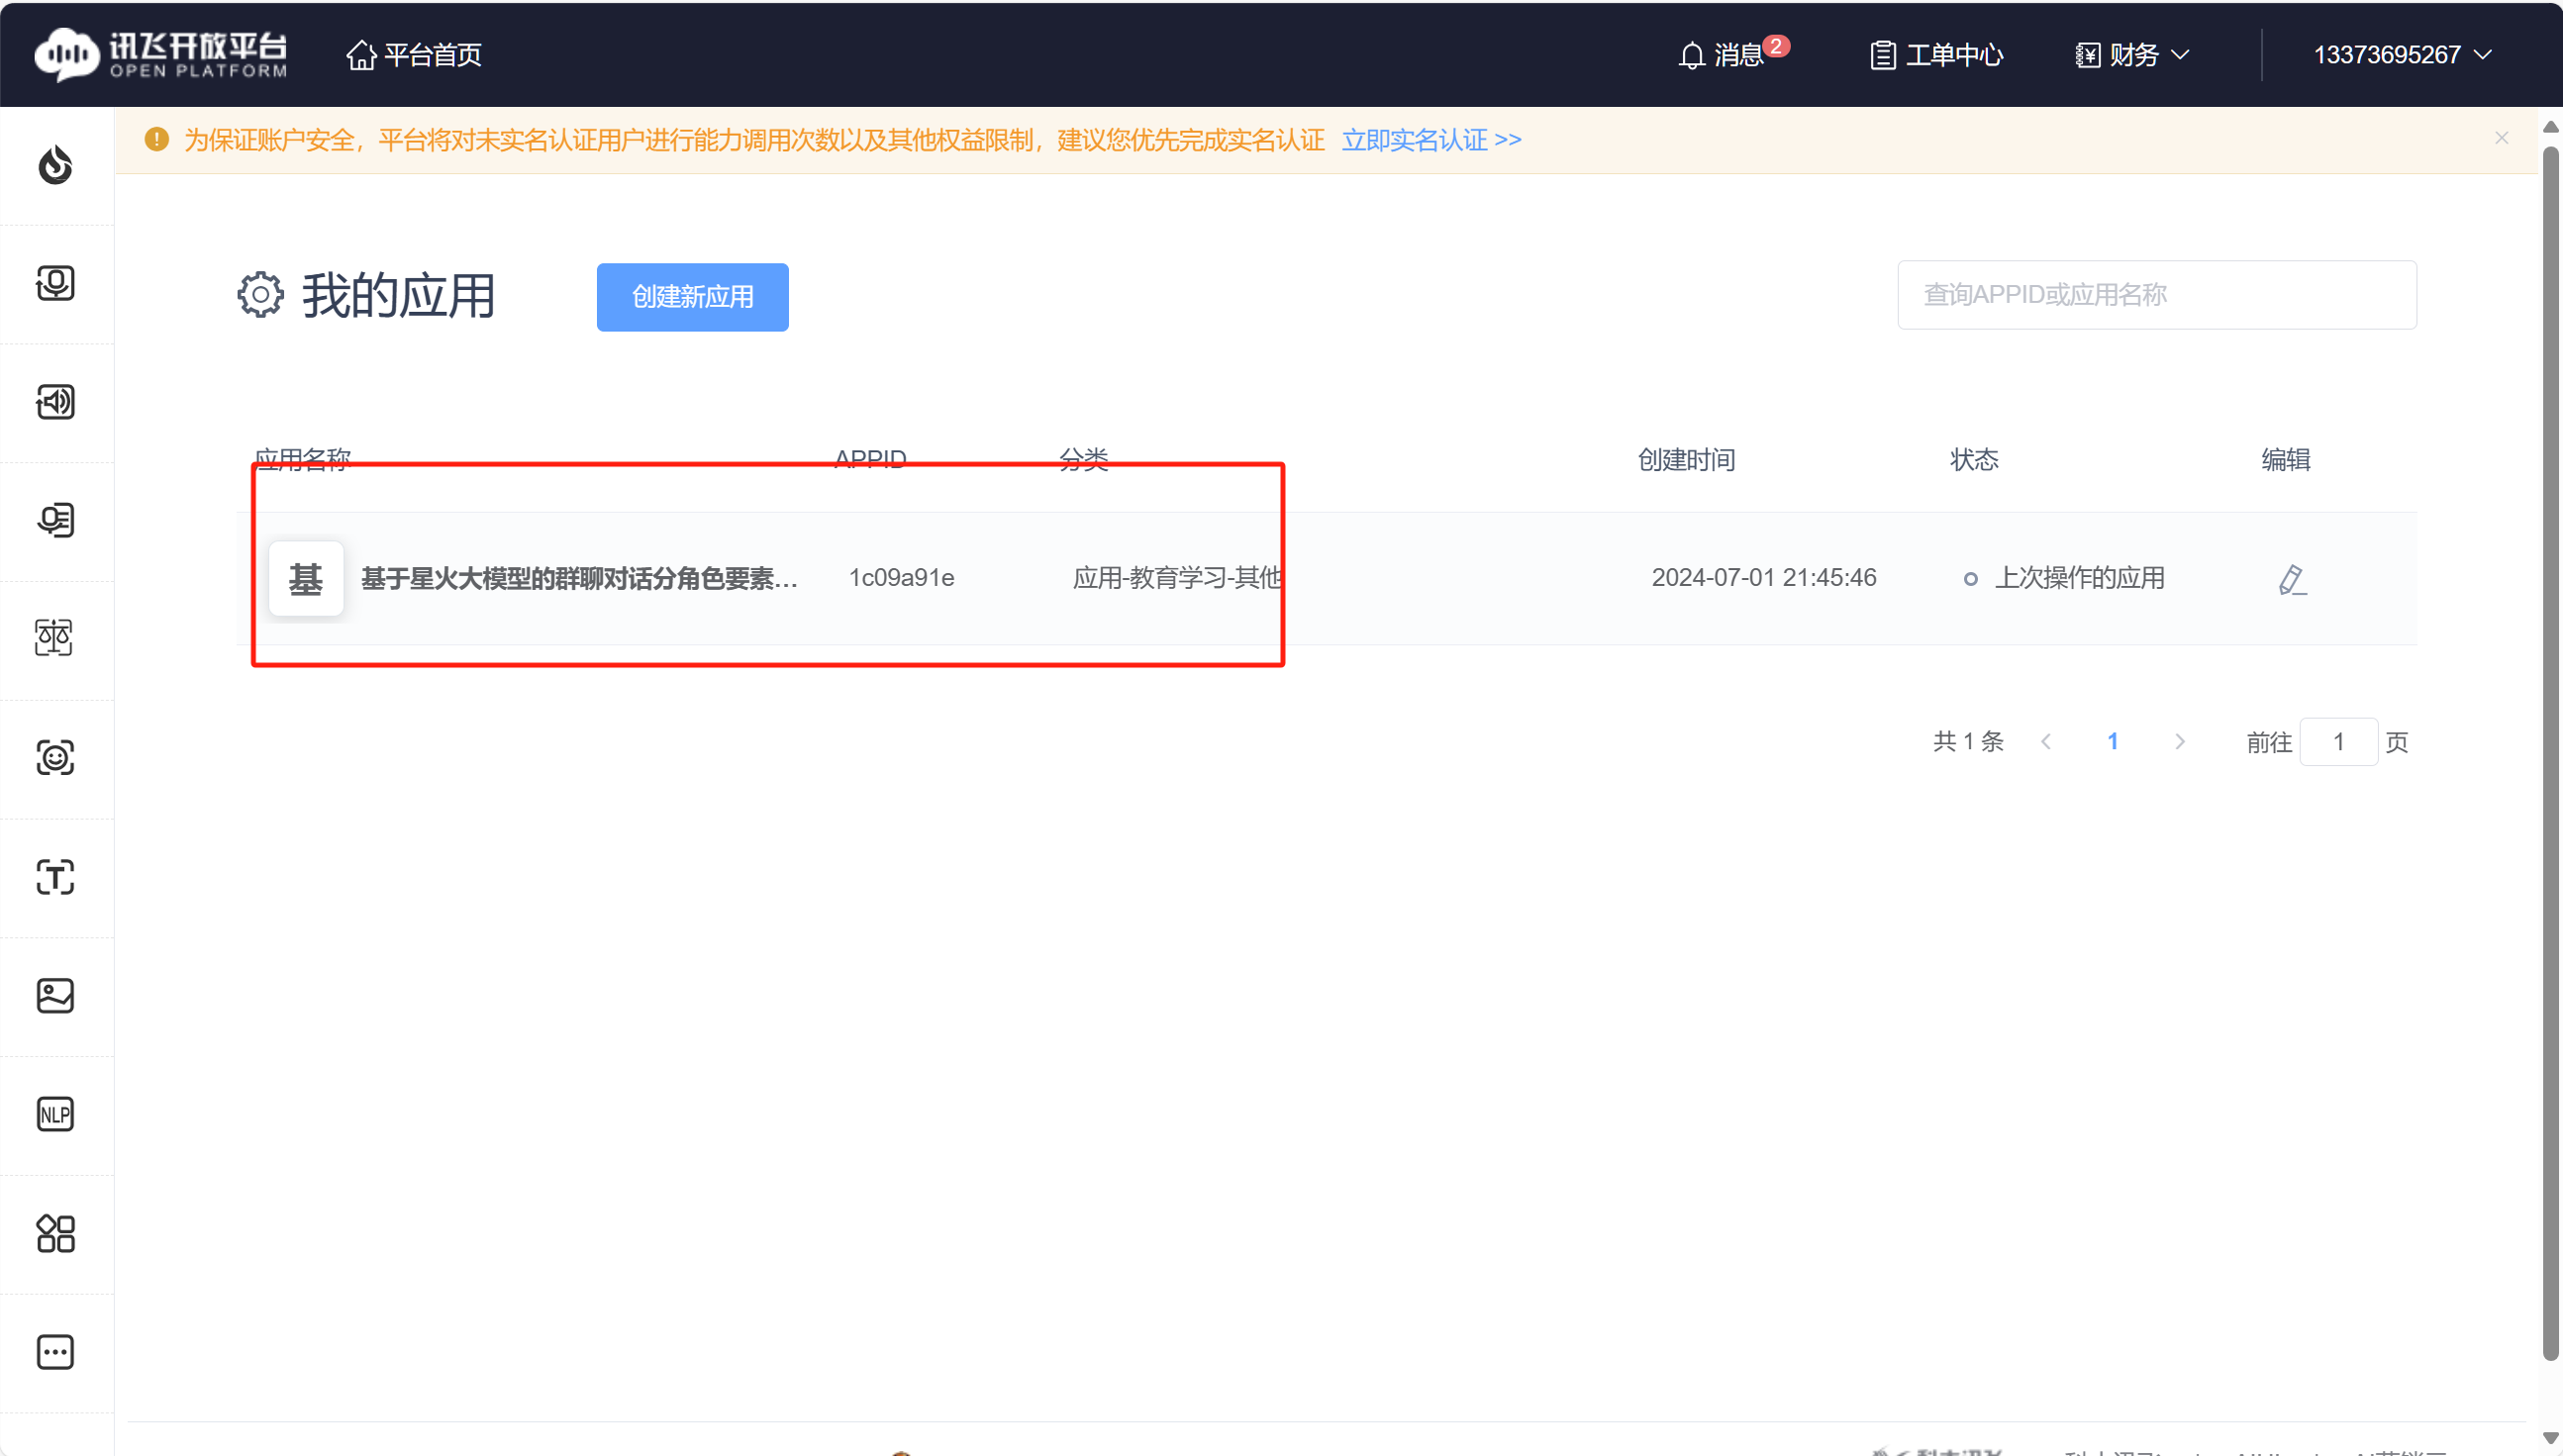Open the grid apps sidebar icon

point(55,1233)
